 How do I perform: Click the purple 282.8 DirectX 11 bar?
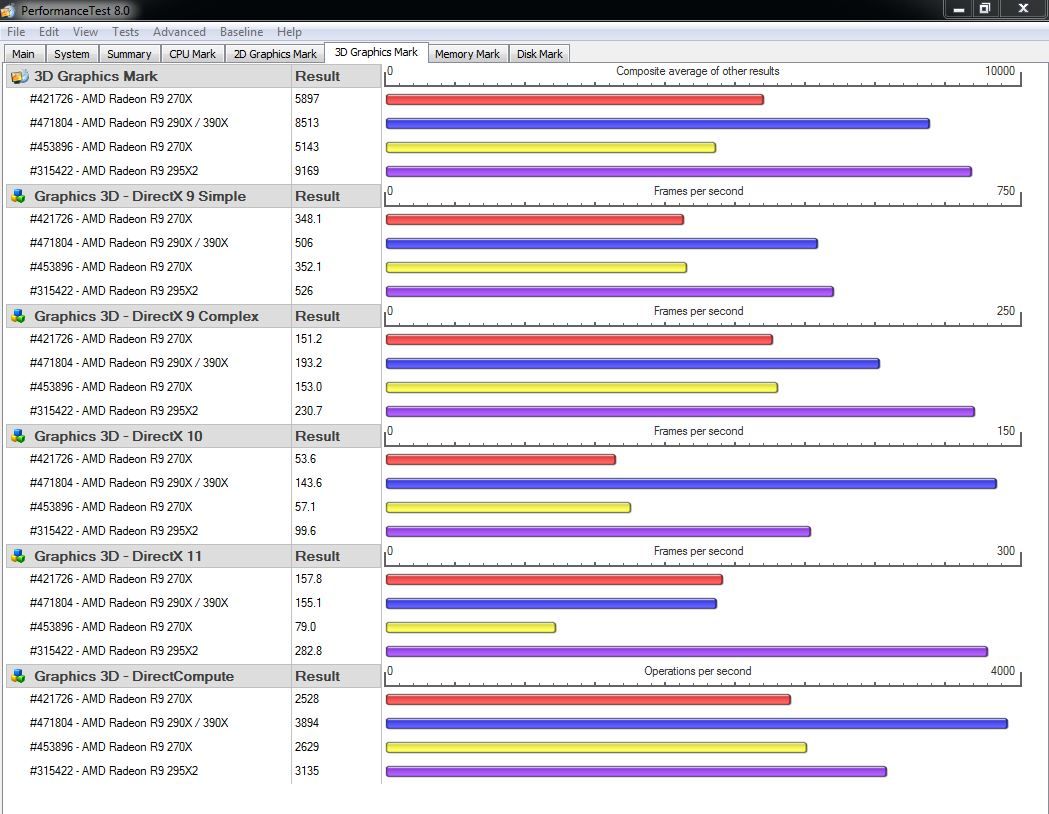tap(686, 651)
